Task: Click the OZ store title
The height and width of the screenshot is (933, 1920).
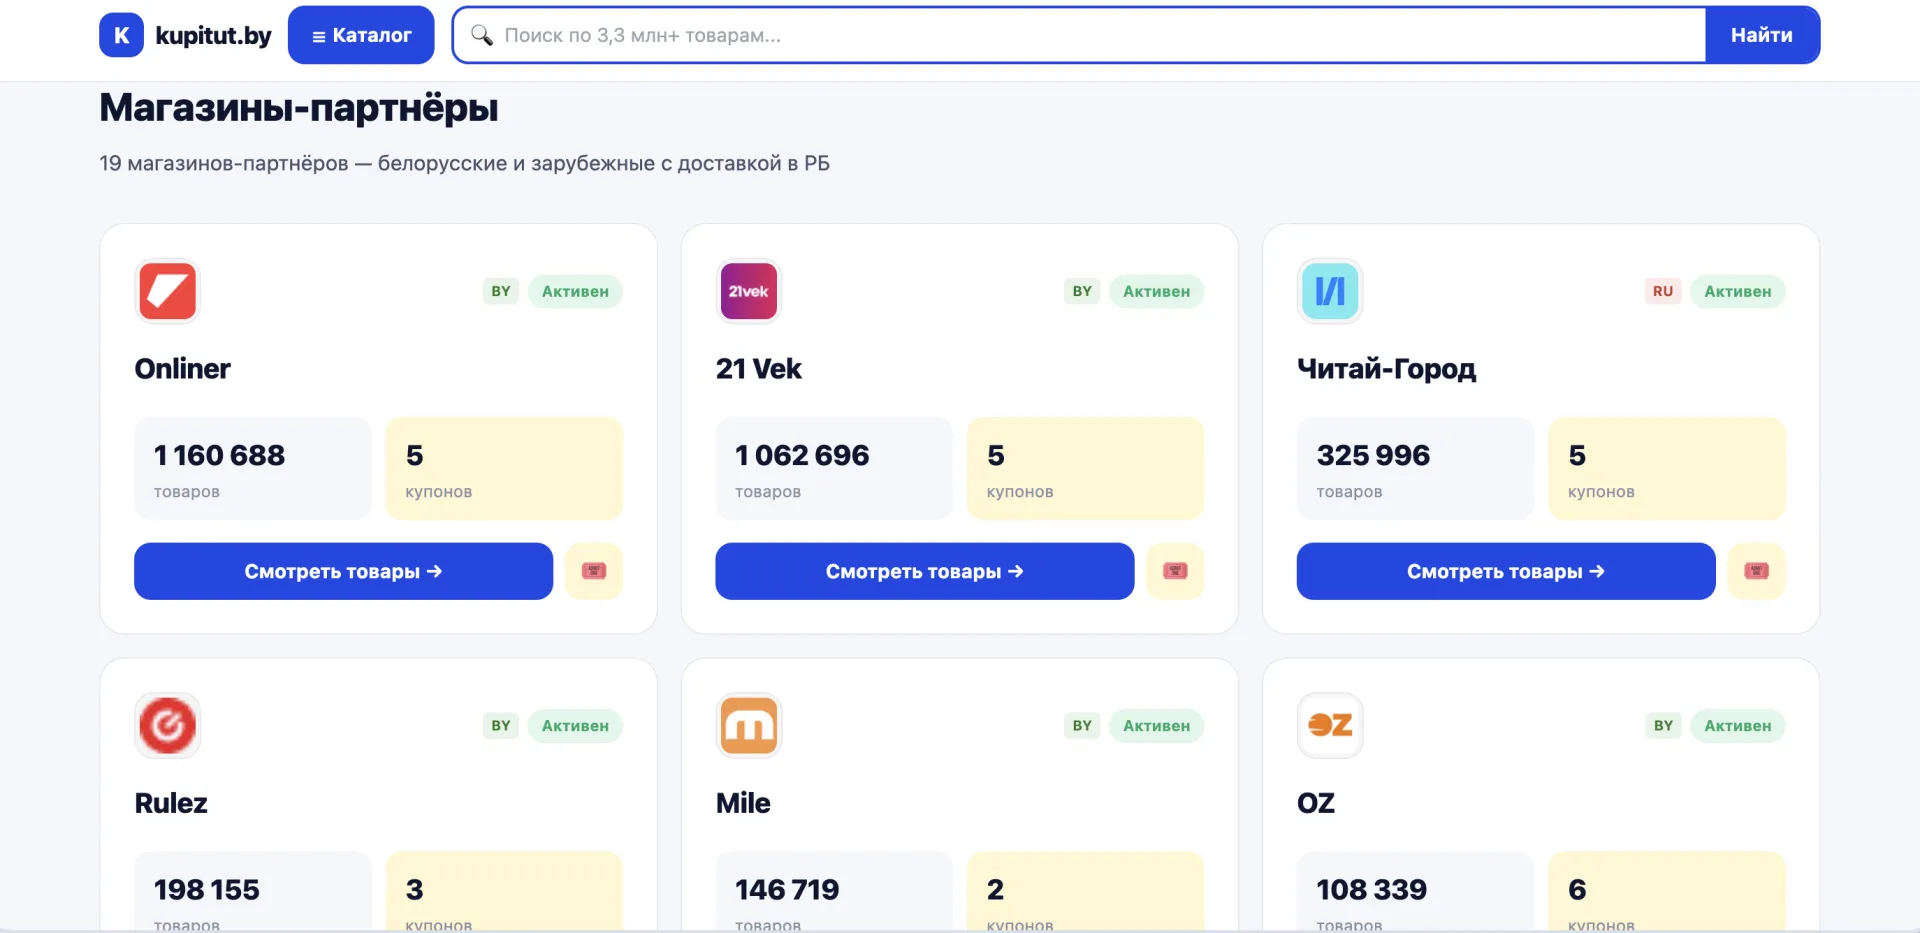Action: pos(1316,803)
